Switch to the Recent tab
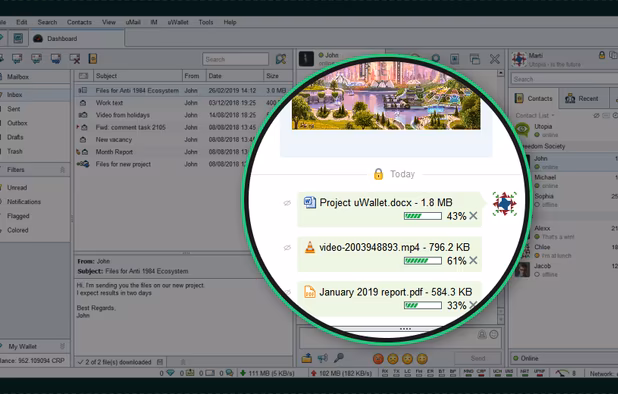The height and width of the screenshot is (394, 618). 582,98
